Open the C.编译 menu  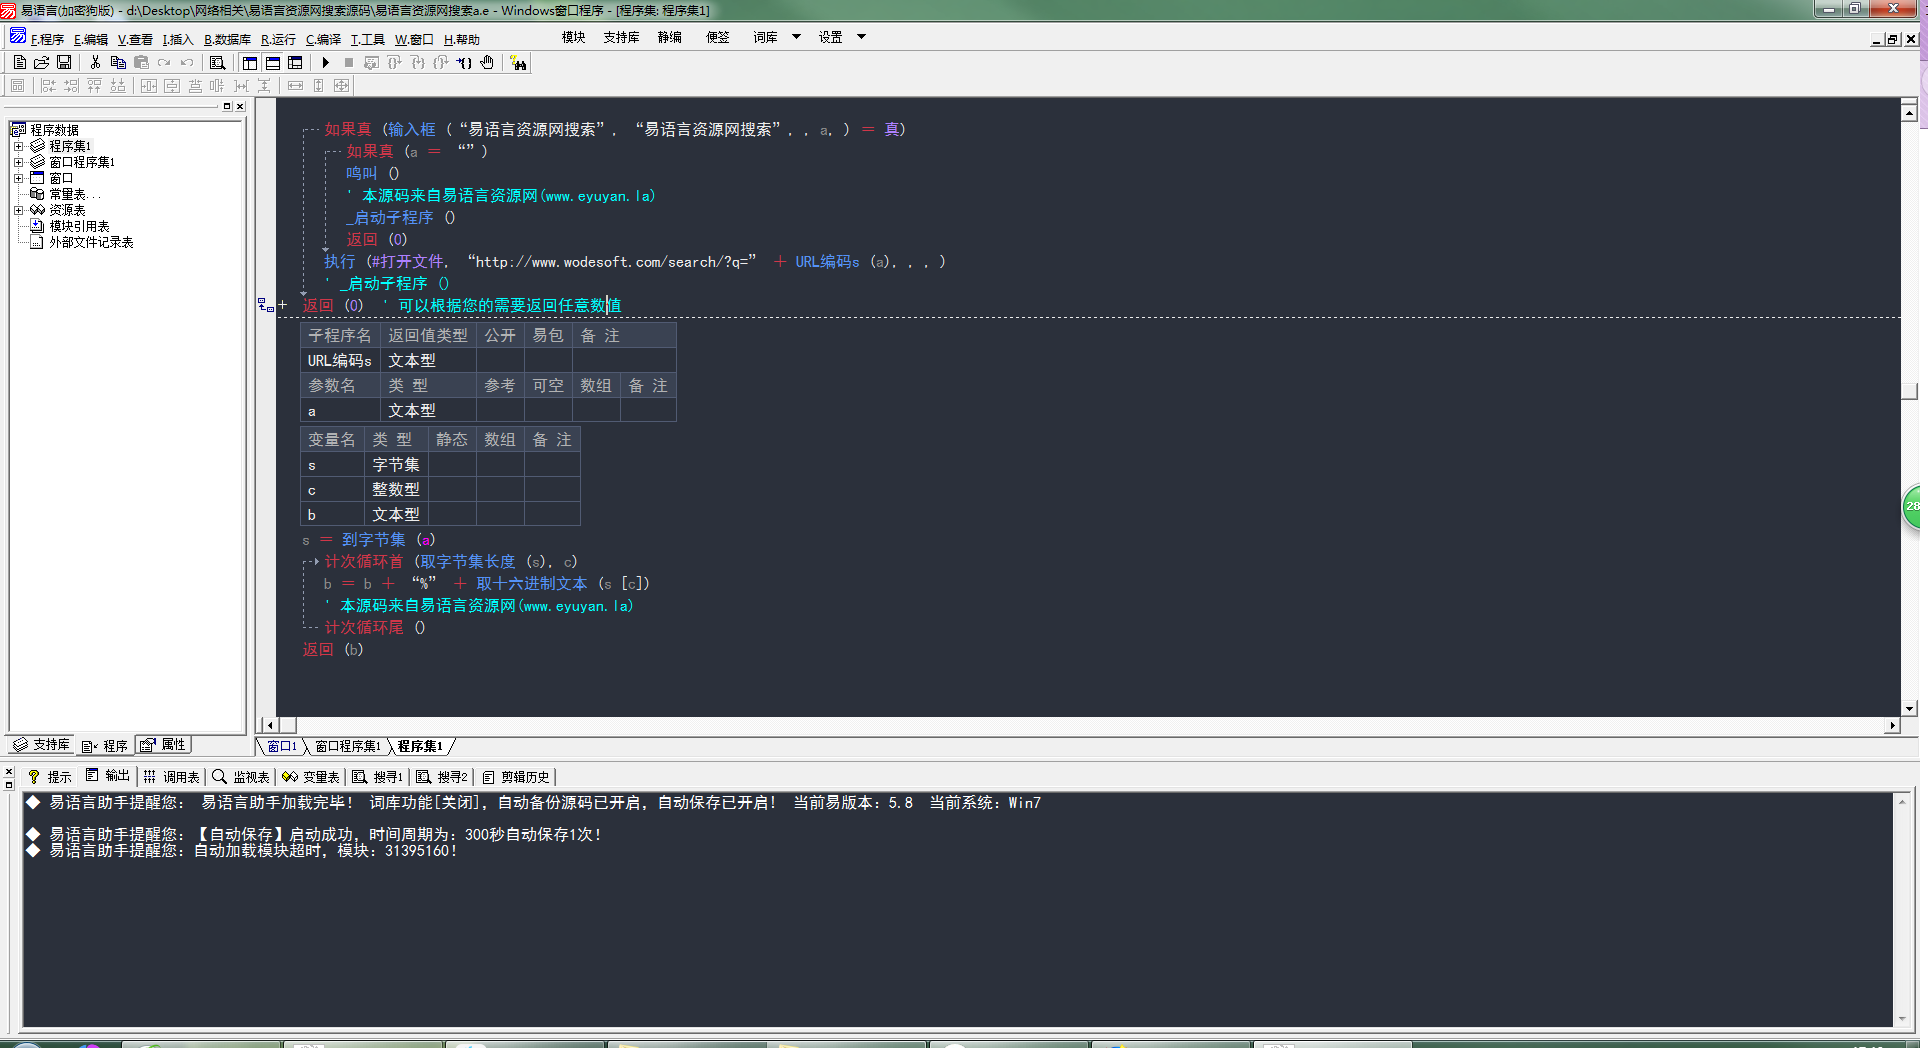click(323, 39)
